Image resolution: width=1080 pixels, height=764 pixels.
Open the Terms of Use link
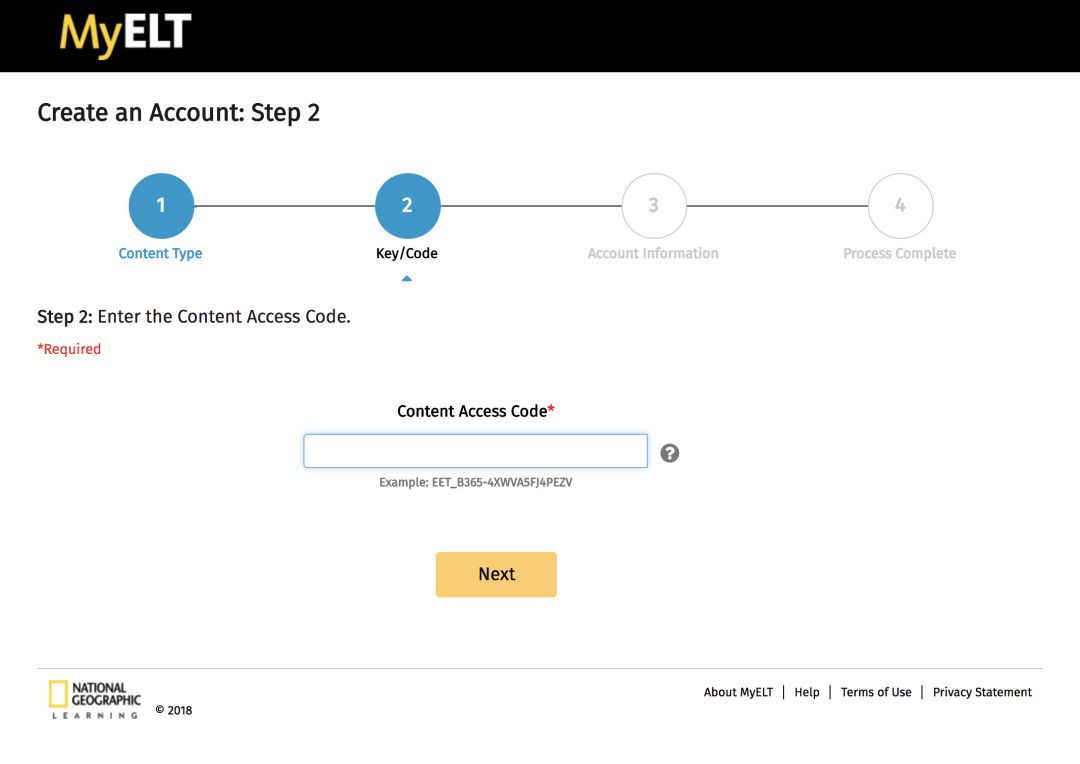pyautogui.click(x=875, y=692)
